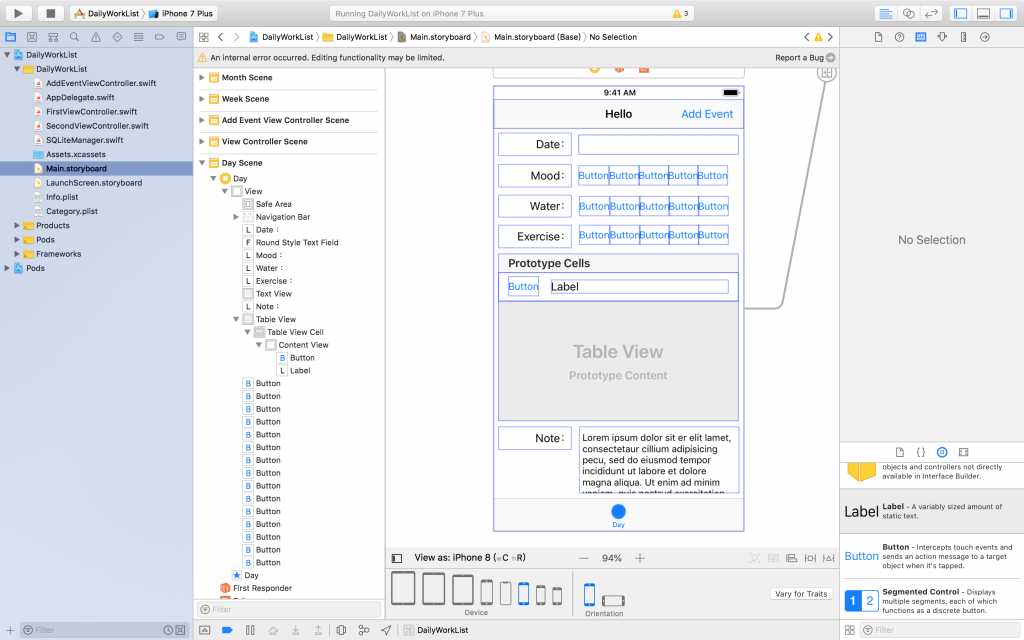The width and height of the screenshot is (1024, 640).
Task: Open the Connections inspector tab
Action: 985,37
